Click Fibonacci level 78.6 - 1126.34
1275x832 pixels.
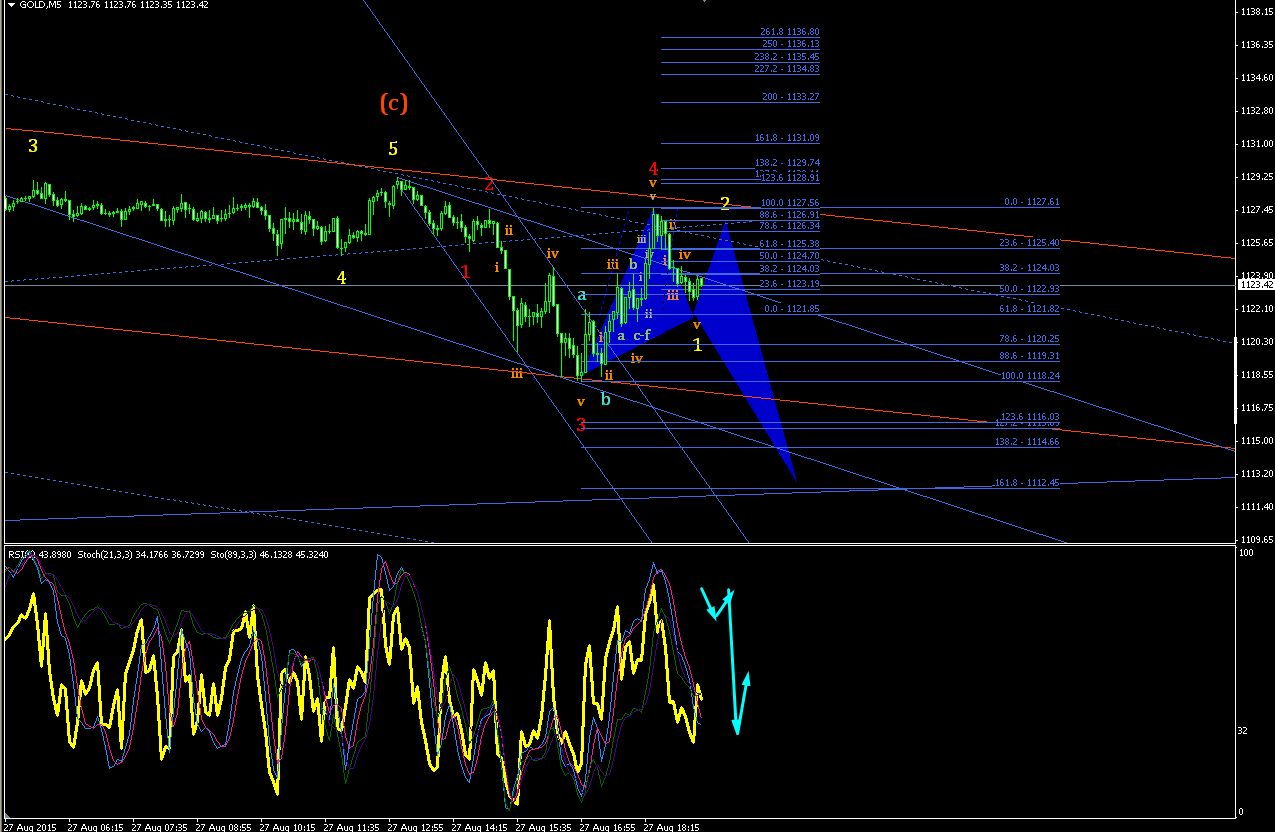[x=790, y=226]
